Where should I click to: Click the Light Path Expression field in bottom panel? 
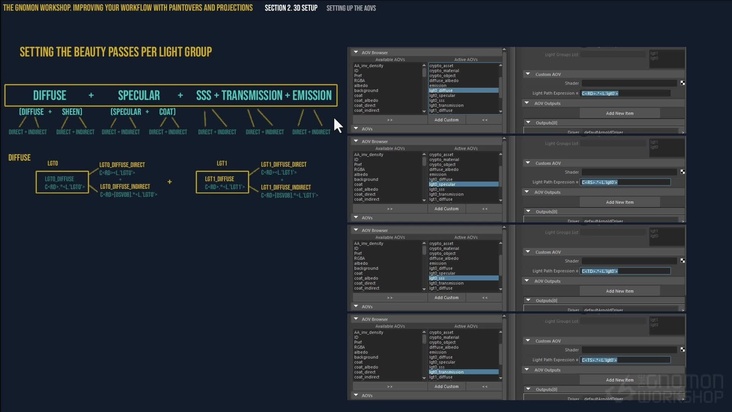626,360
